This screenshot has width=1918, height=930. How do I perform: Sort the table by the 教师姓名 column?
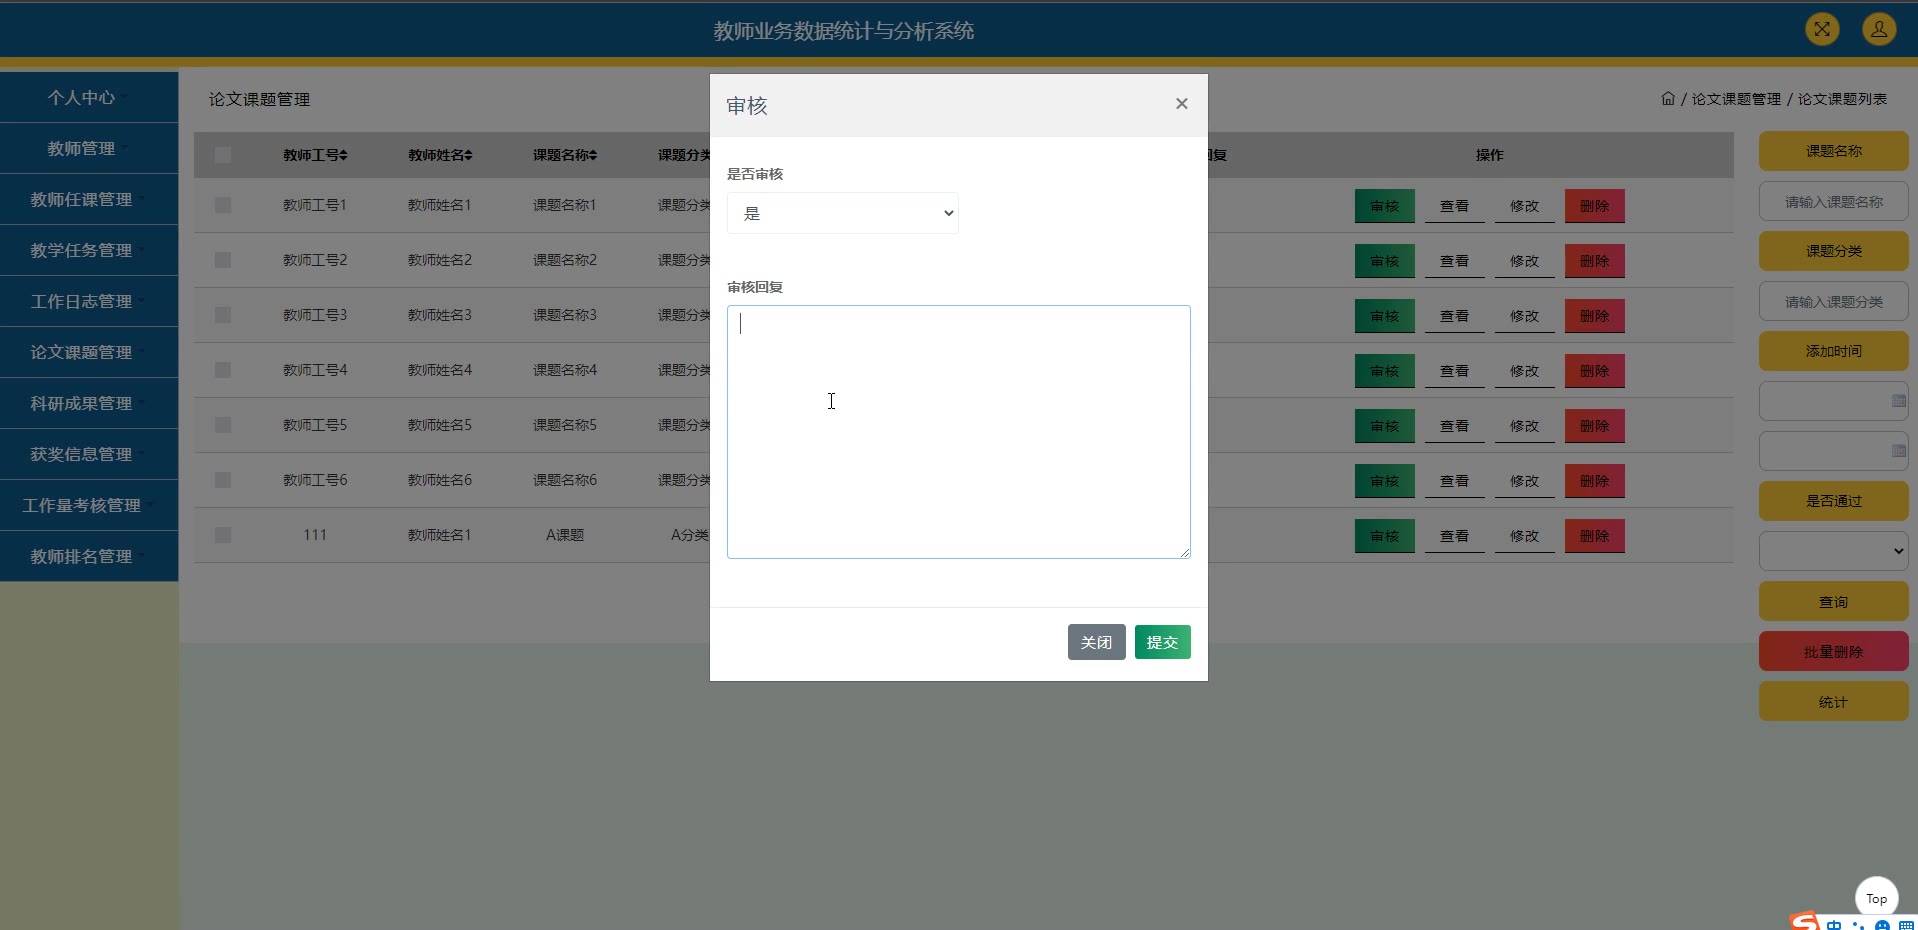[x=440, y=155]
